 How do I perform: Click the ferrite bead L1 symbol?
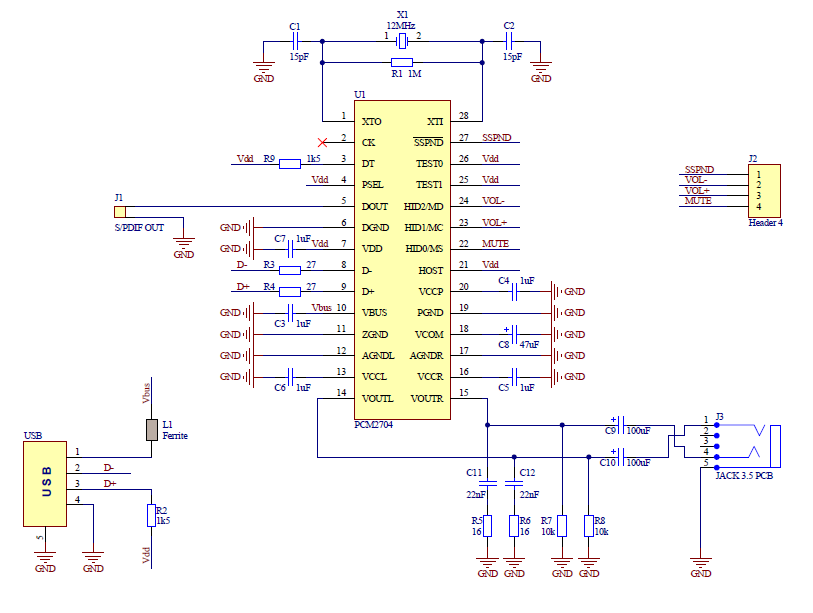[x=152, y=428]
